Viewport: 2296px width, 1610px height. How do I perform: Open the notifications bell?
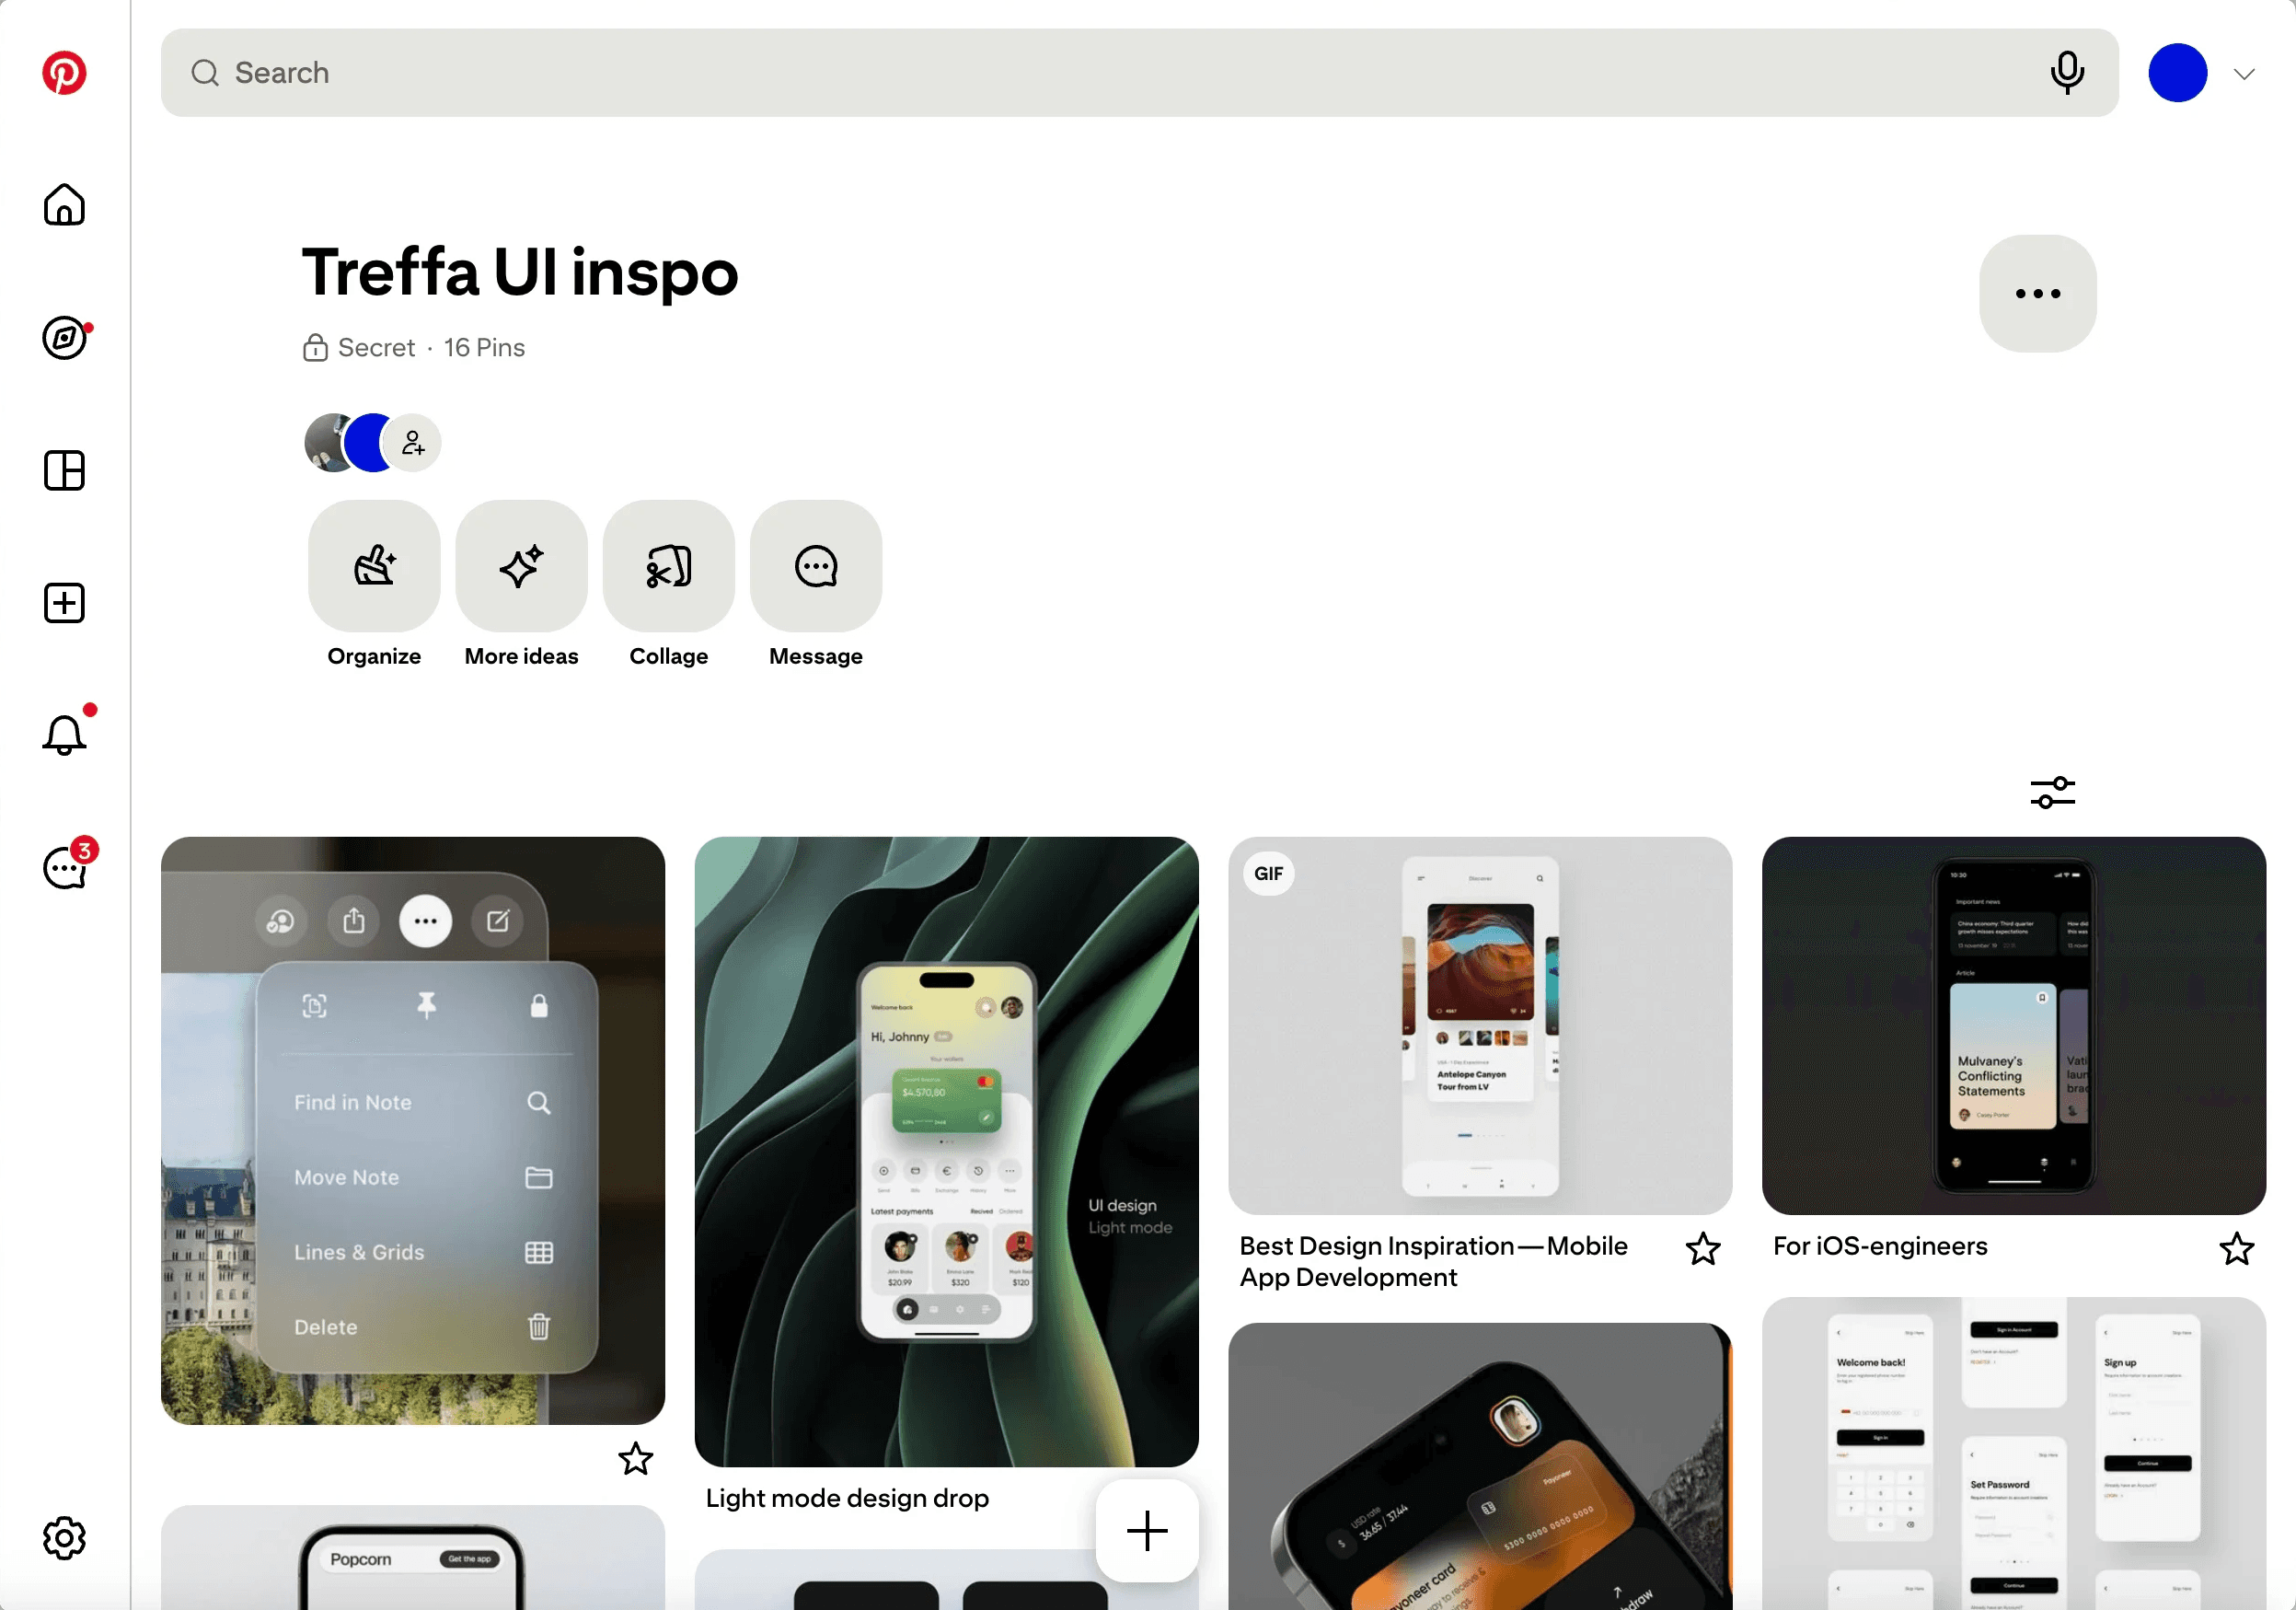pyautogui.click(x=64, y=735)
